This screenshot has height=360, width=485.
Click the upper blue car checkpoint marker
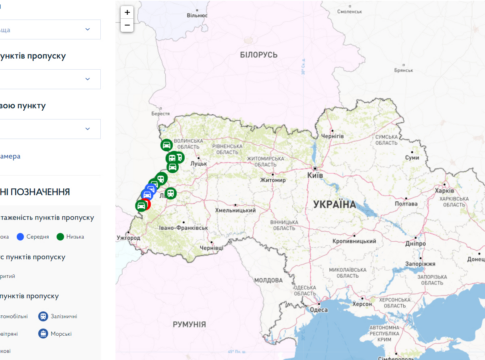click(151, 189)
